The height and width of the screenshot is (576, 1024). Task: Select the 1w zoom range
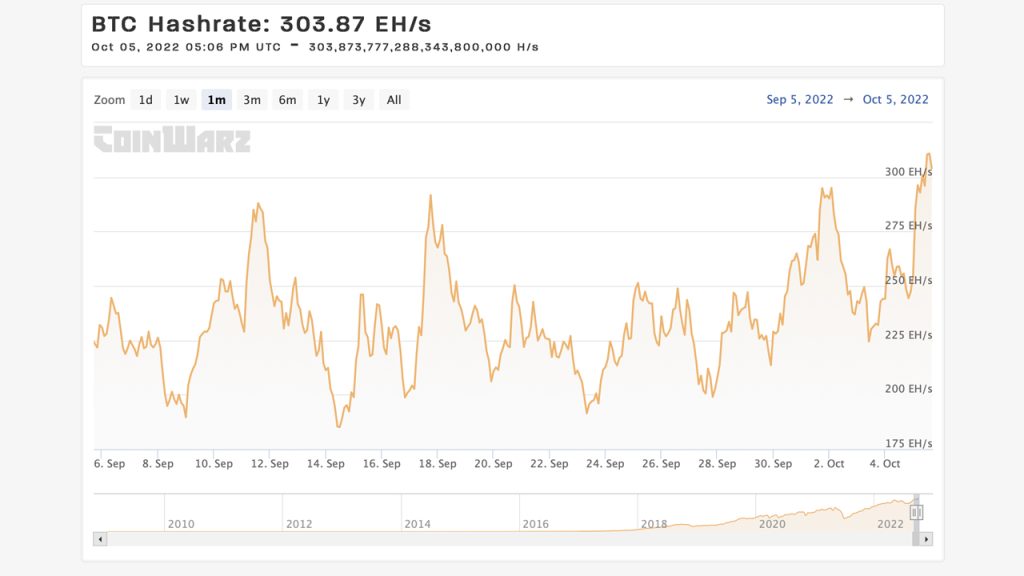[181, 100]
